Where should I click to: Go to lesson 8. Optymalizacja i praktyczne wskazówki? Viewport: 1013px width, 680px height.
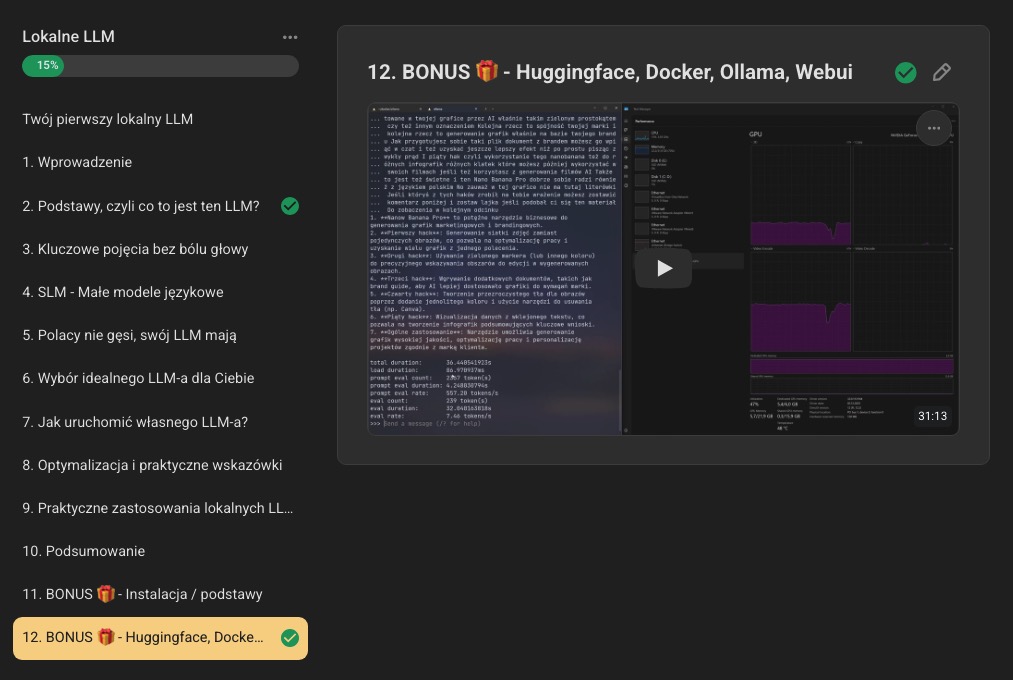coord(160,465)
